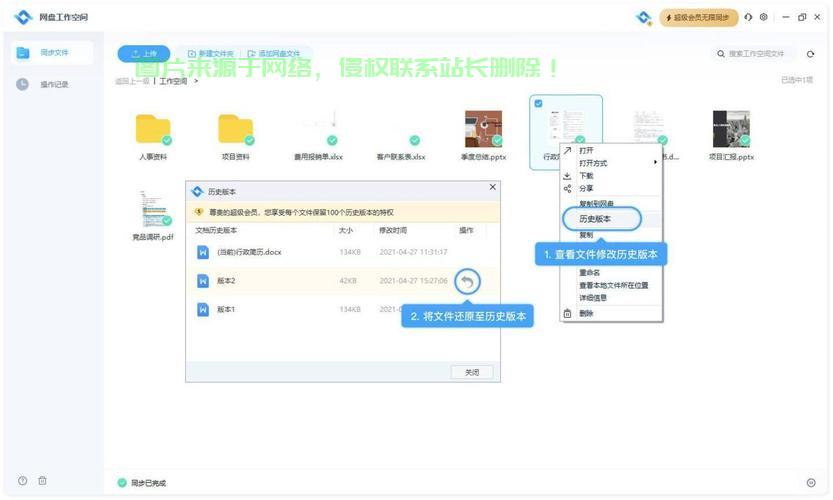Click the 同步已完成 status text
The image size is (833, 500).
(149, 483)
